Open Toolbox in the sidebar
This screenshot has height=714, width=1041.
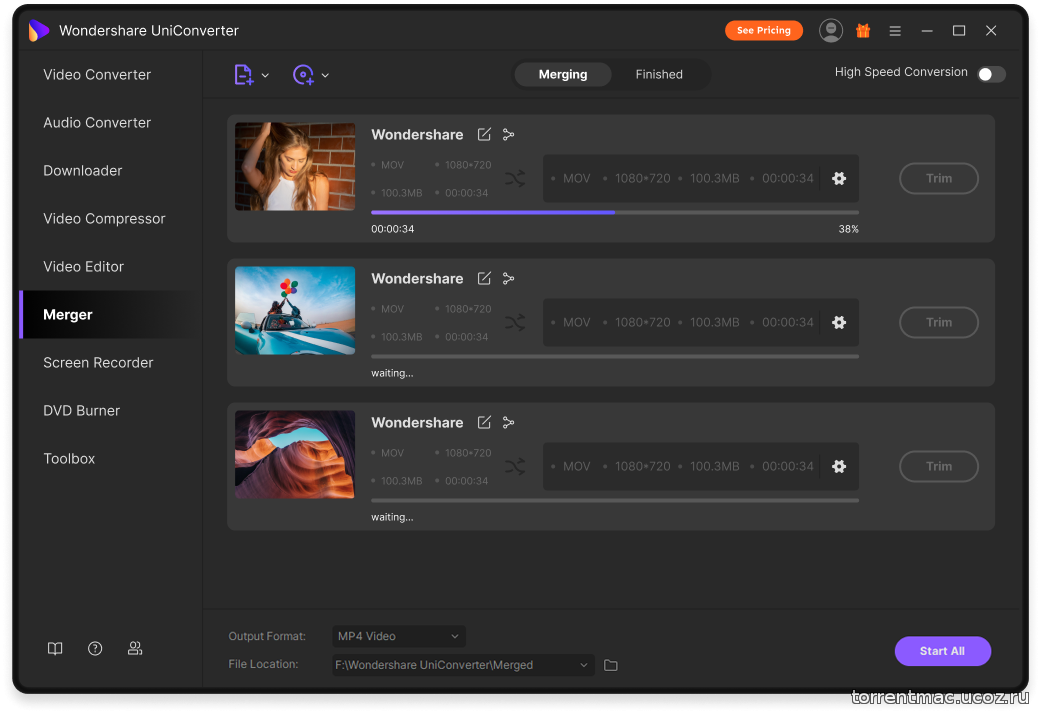(69, 459)
